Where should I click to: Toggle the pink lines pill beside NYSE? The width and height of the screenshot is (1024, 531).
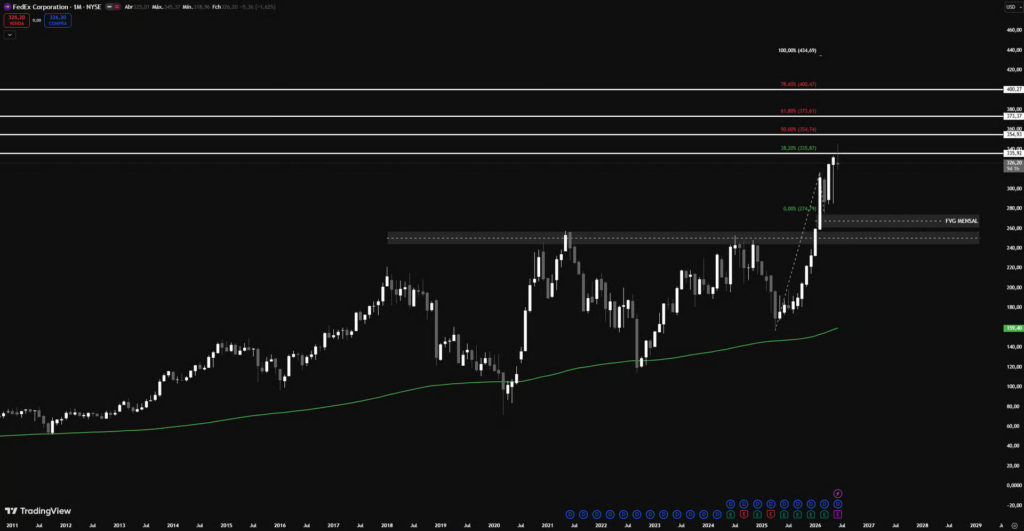[117, 7]
